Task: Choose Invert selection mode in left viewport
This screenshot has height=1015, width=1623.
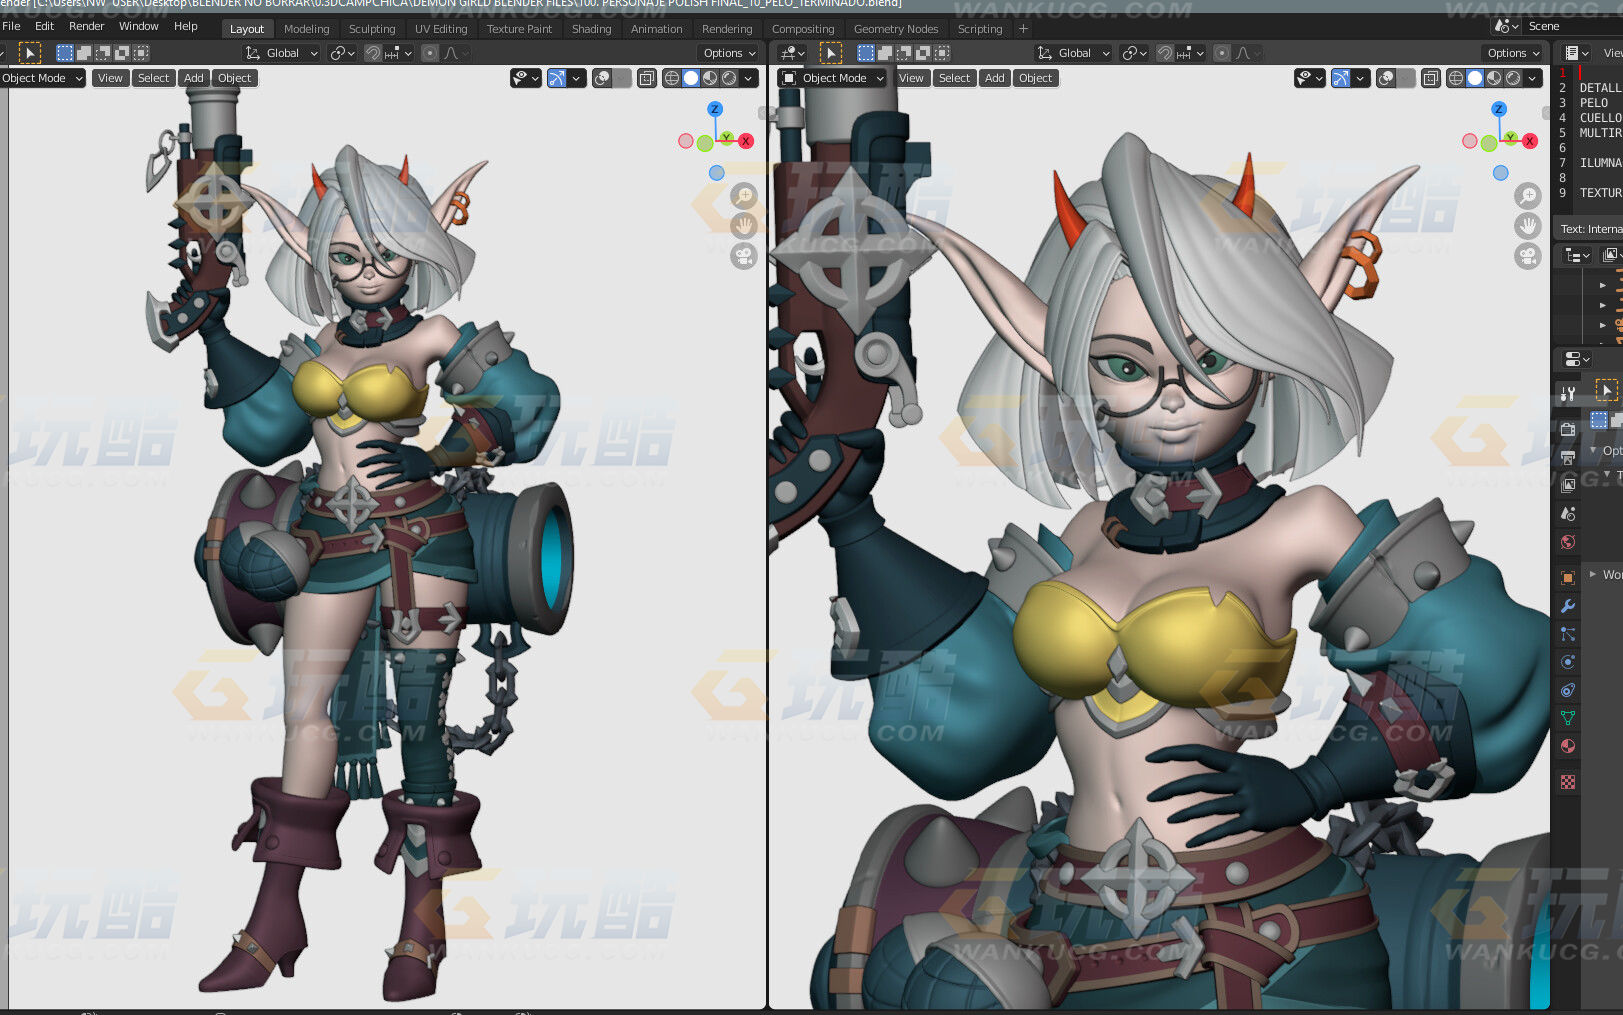Action: coord(122,53)
